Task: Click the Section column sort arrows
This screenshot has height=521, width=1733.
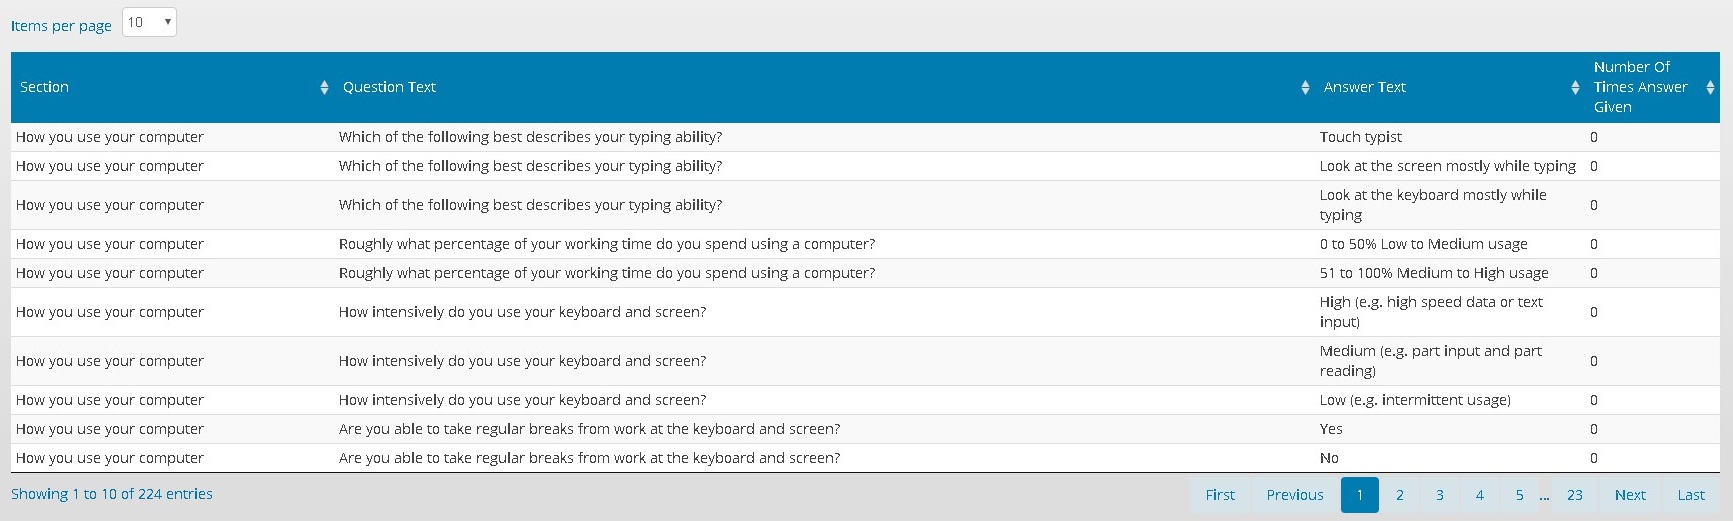Action: click(x=324, y=88)
